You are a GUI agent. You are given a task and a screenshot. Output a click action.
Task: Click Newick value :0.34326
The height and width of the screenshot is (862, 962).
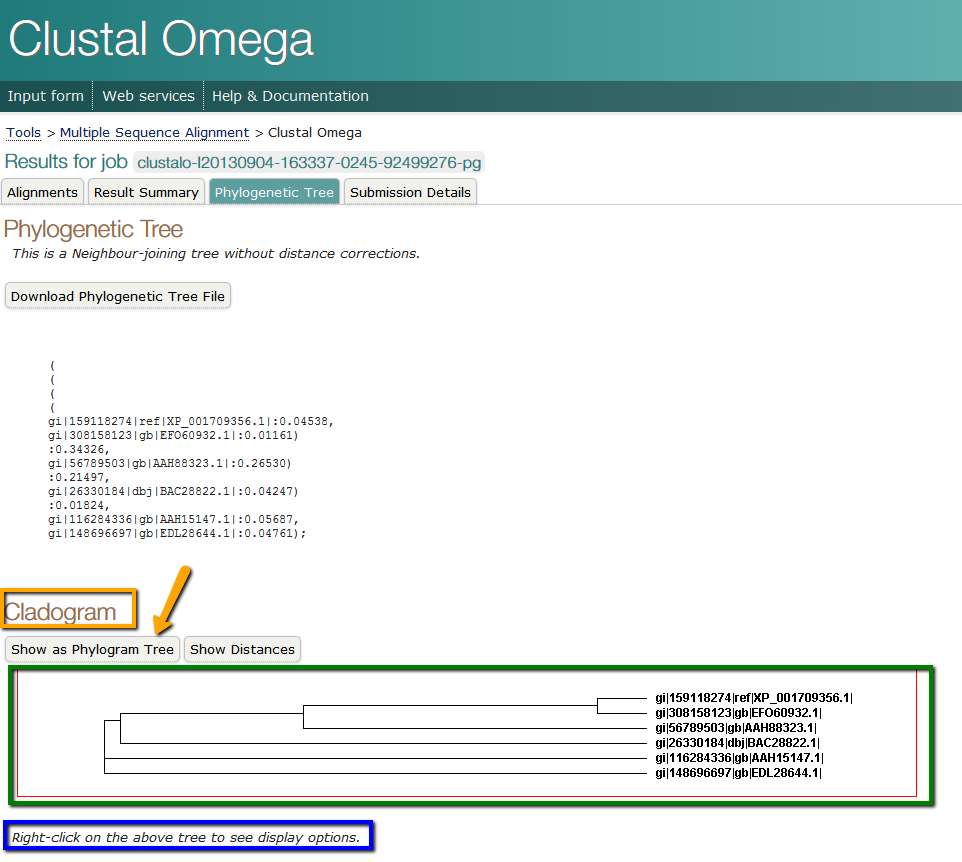[79, 450]
